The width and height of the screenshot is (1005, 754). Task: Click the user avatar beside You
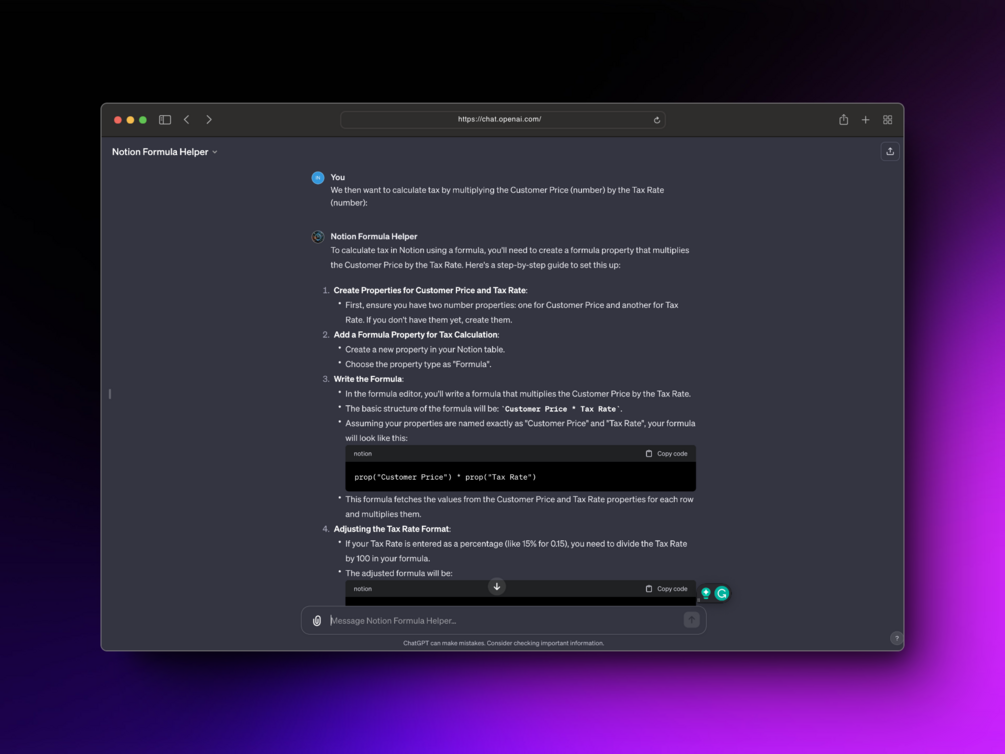point(317,178)
